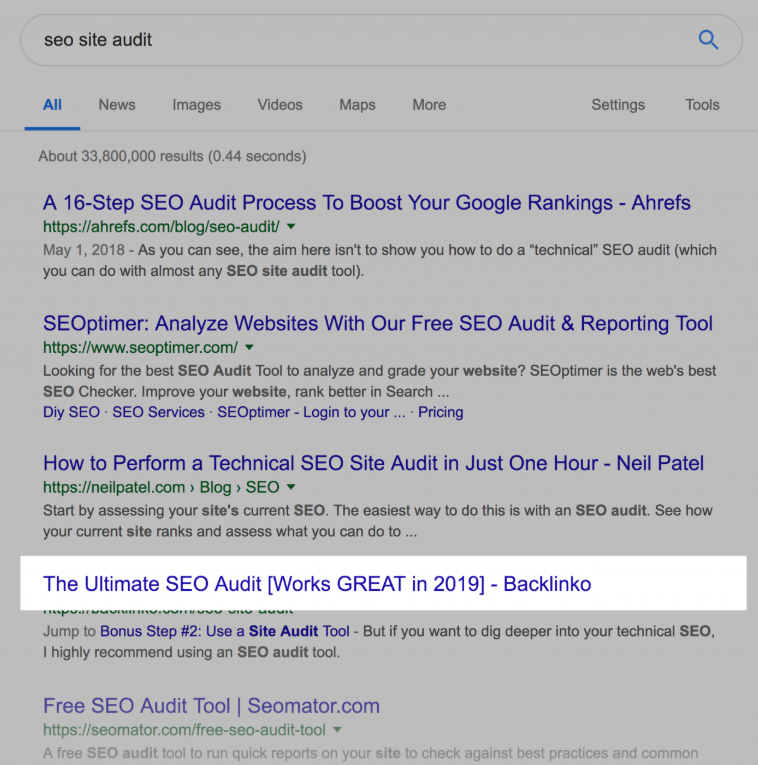Image resolution: width=758 pixels, height=765 pixels.
Task: Select the All tab
Action: click(x=52, y=105)
